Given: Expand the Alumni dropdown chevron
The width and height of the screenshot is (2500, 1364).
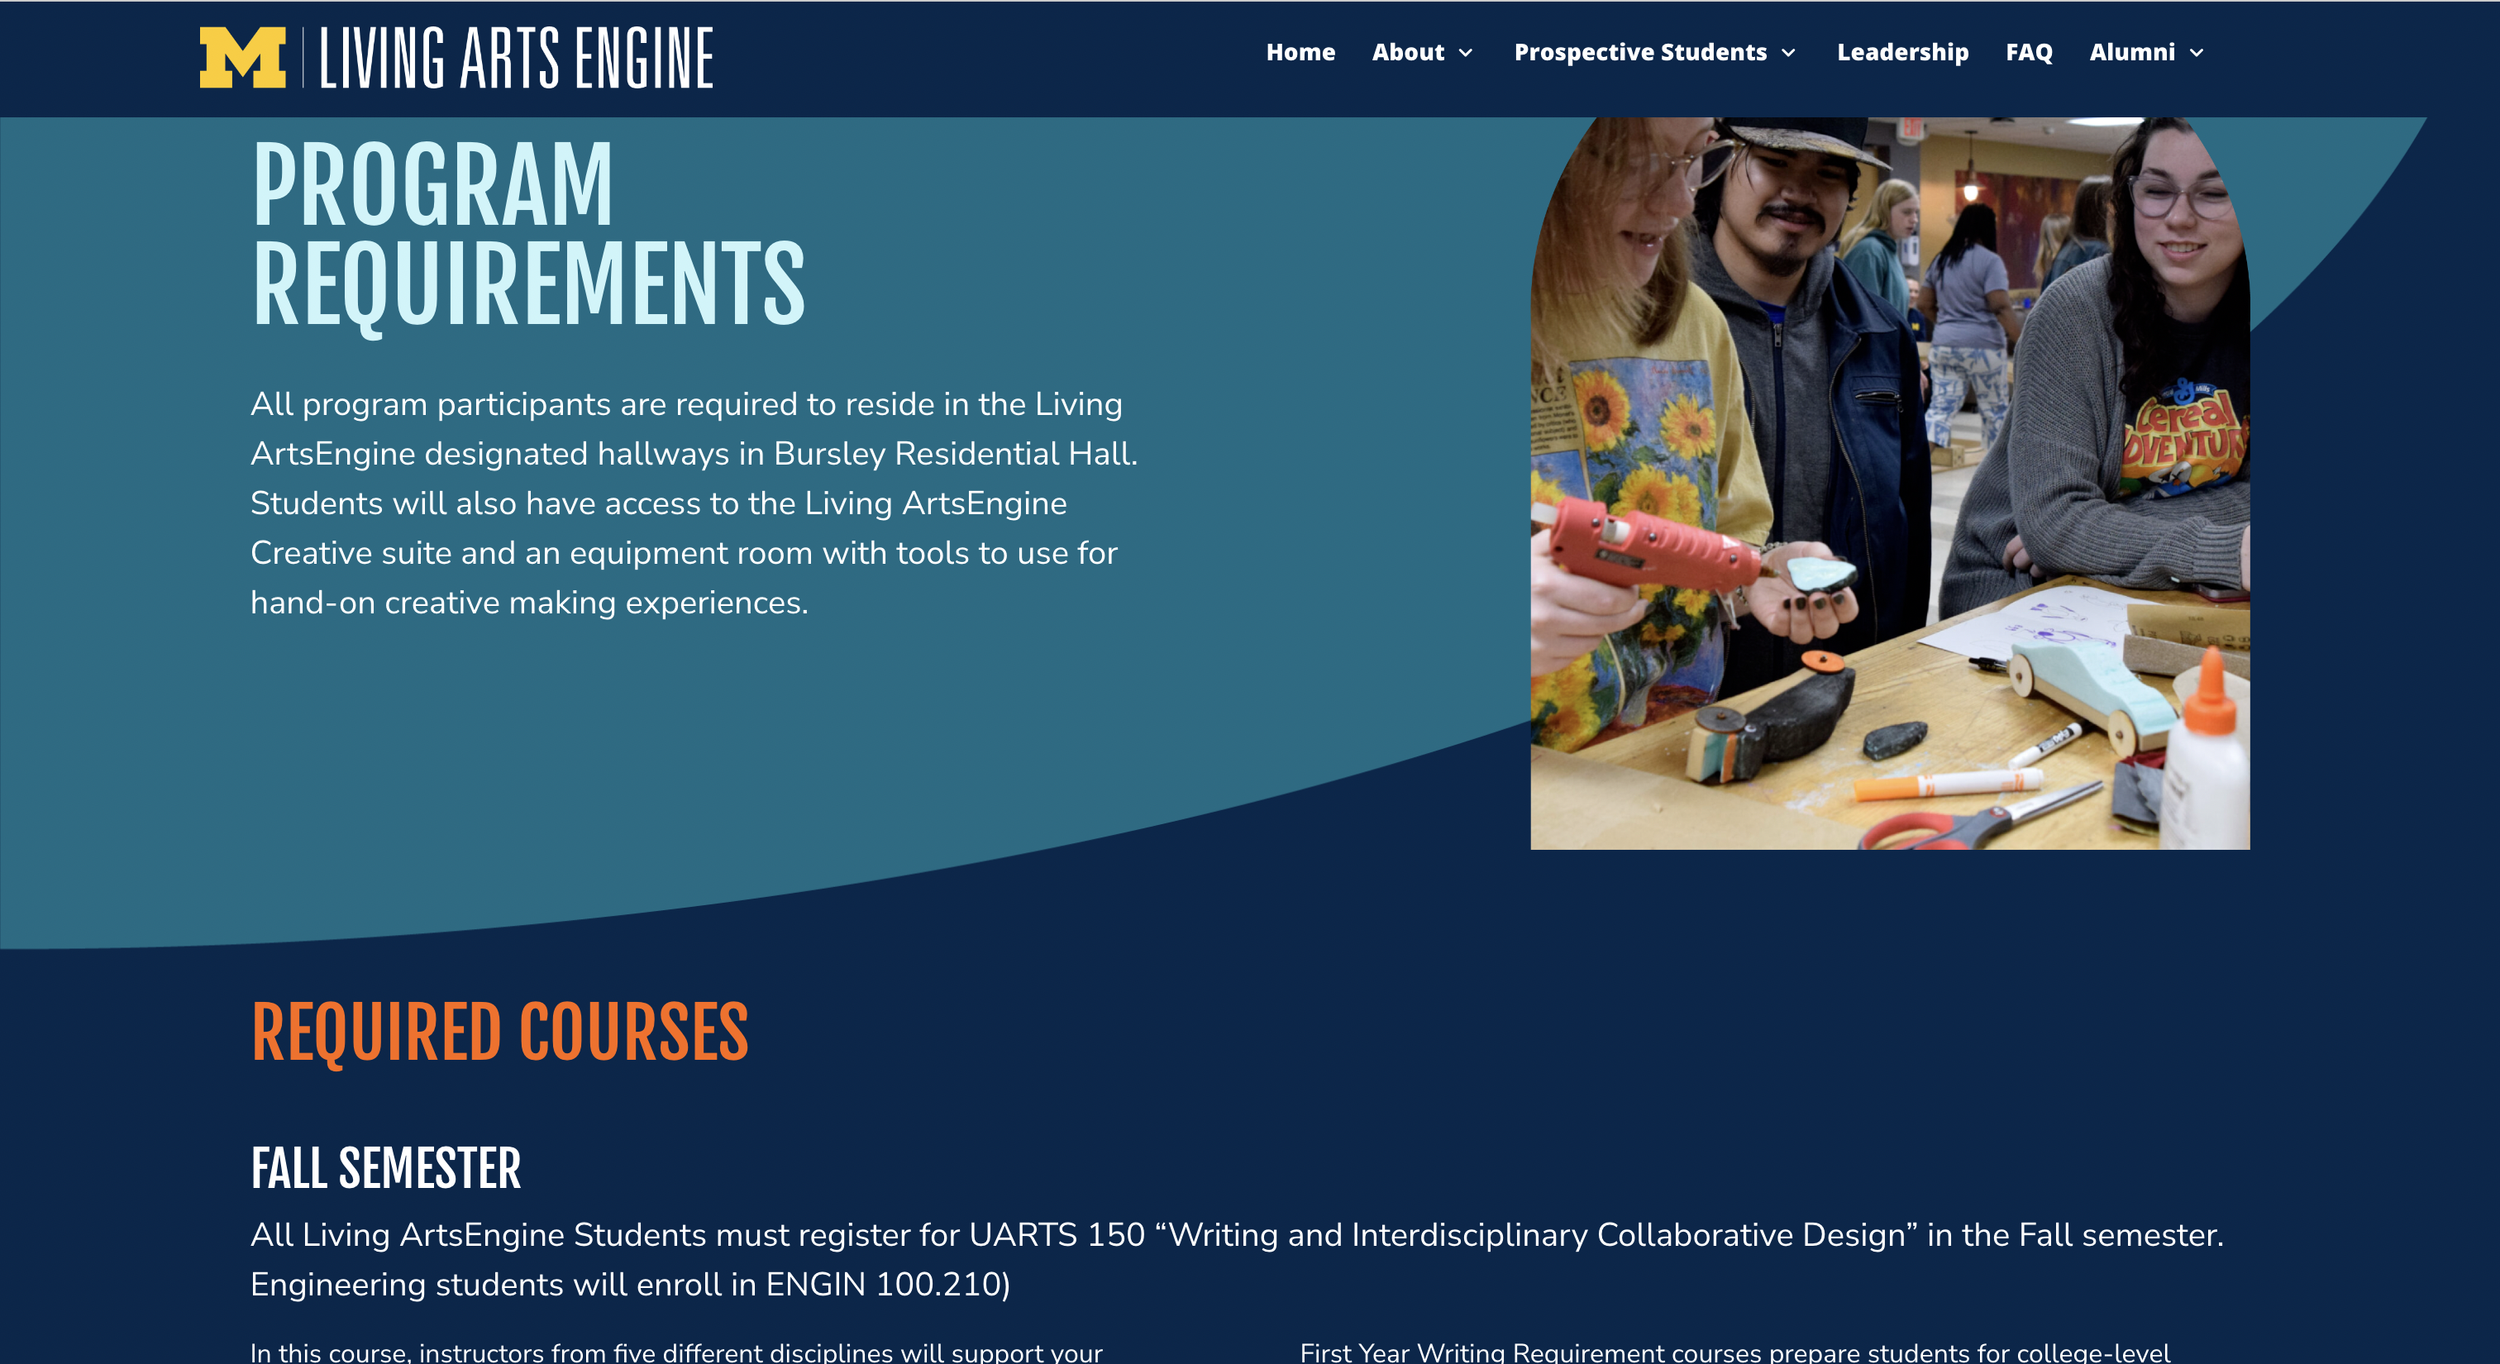Looking at the screenshot, I should pyautogui.click(x=2196, y=53).
